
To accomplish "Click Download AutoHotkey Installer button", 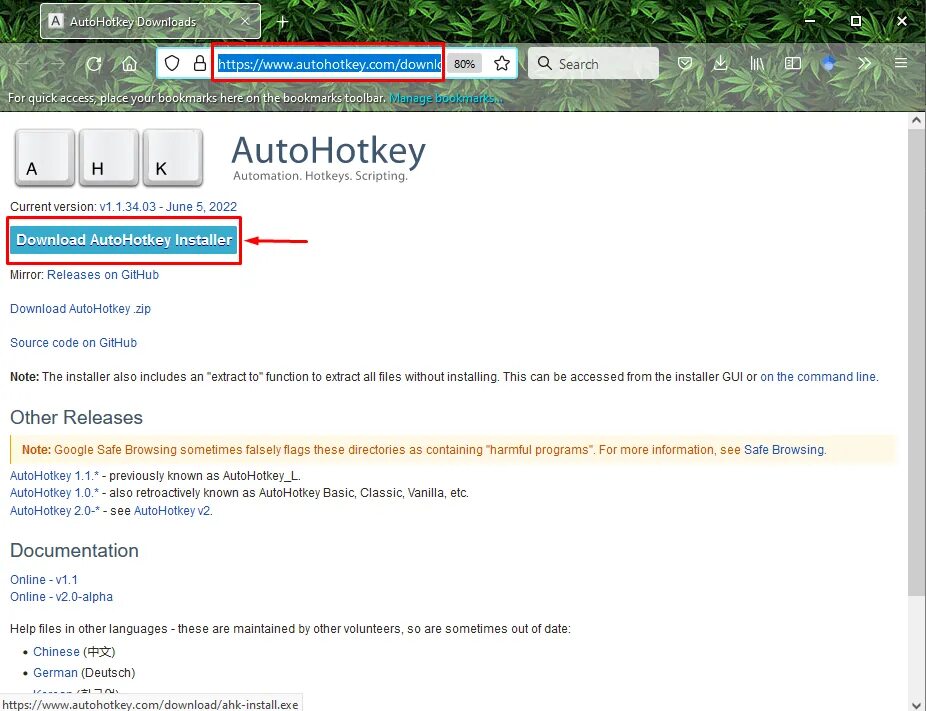I will (x=123, y=240).
